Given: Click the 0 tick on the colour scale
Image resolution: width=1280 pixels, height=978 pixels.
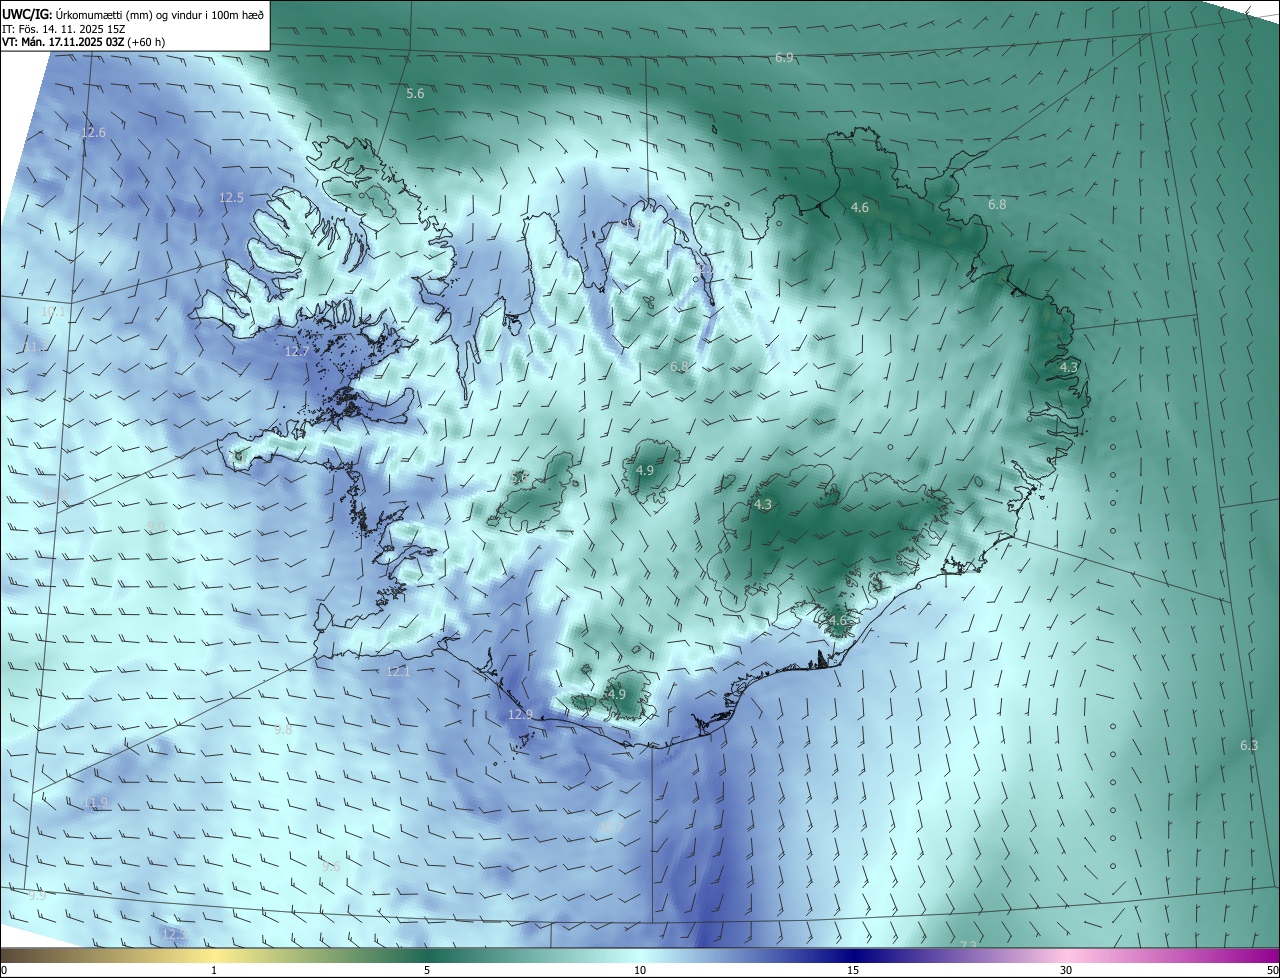Looking at the screenshot, I should coord(4,971).
